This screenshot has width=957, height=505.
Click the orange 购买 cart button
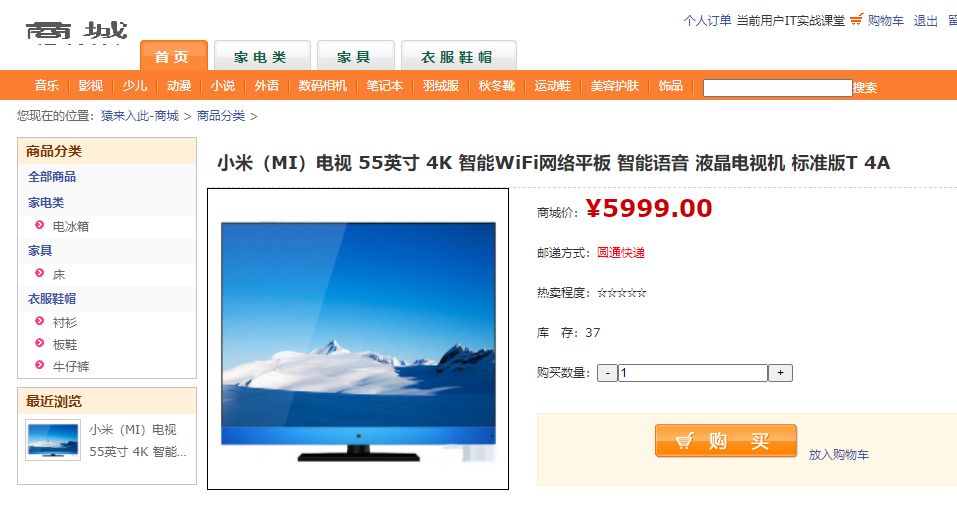(x=726, y=441)
